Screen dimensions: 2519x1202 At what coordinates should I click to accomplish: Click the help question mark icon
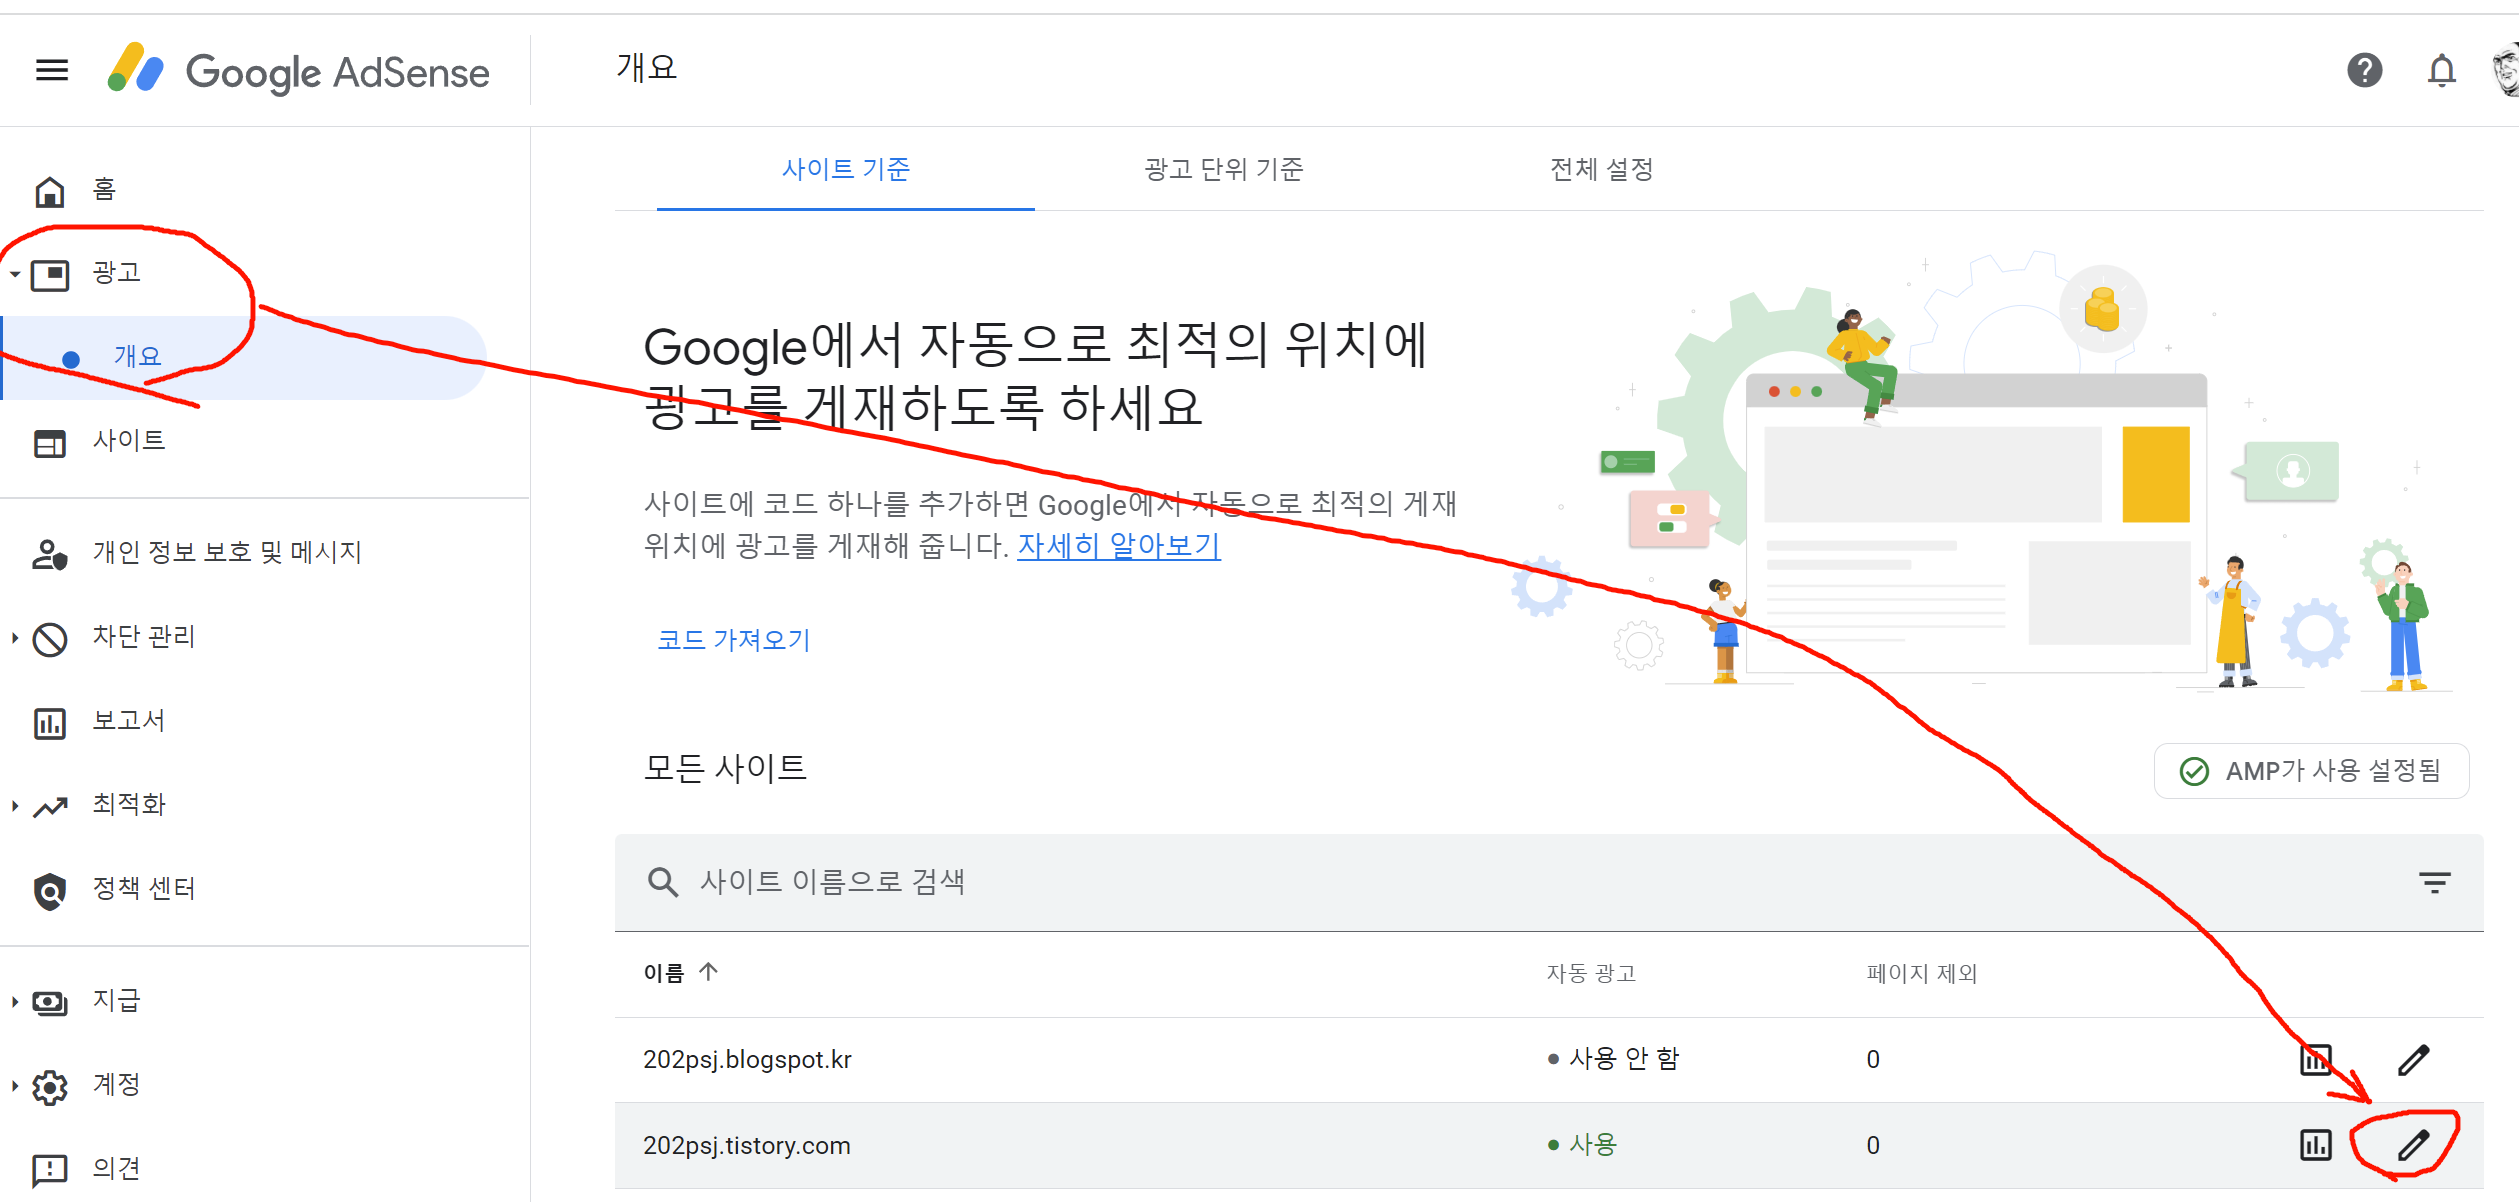click(2364, 70)
